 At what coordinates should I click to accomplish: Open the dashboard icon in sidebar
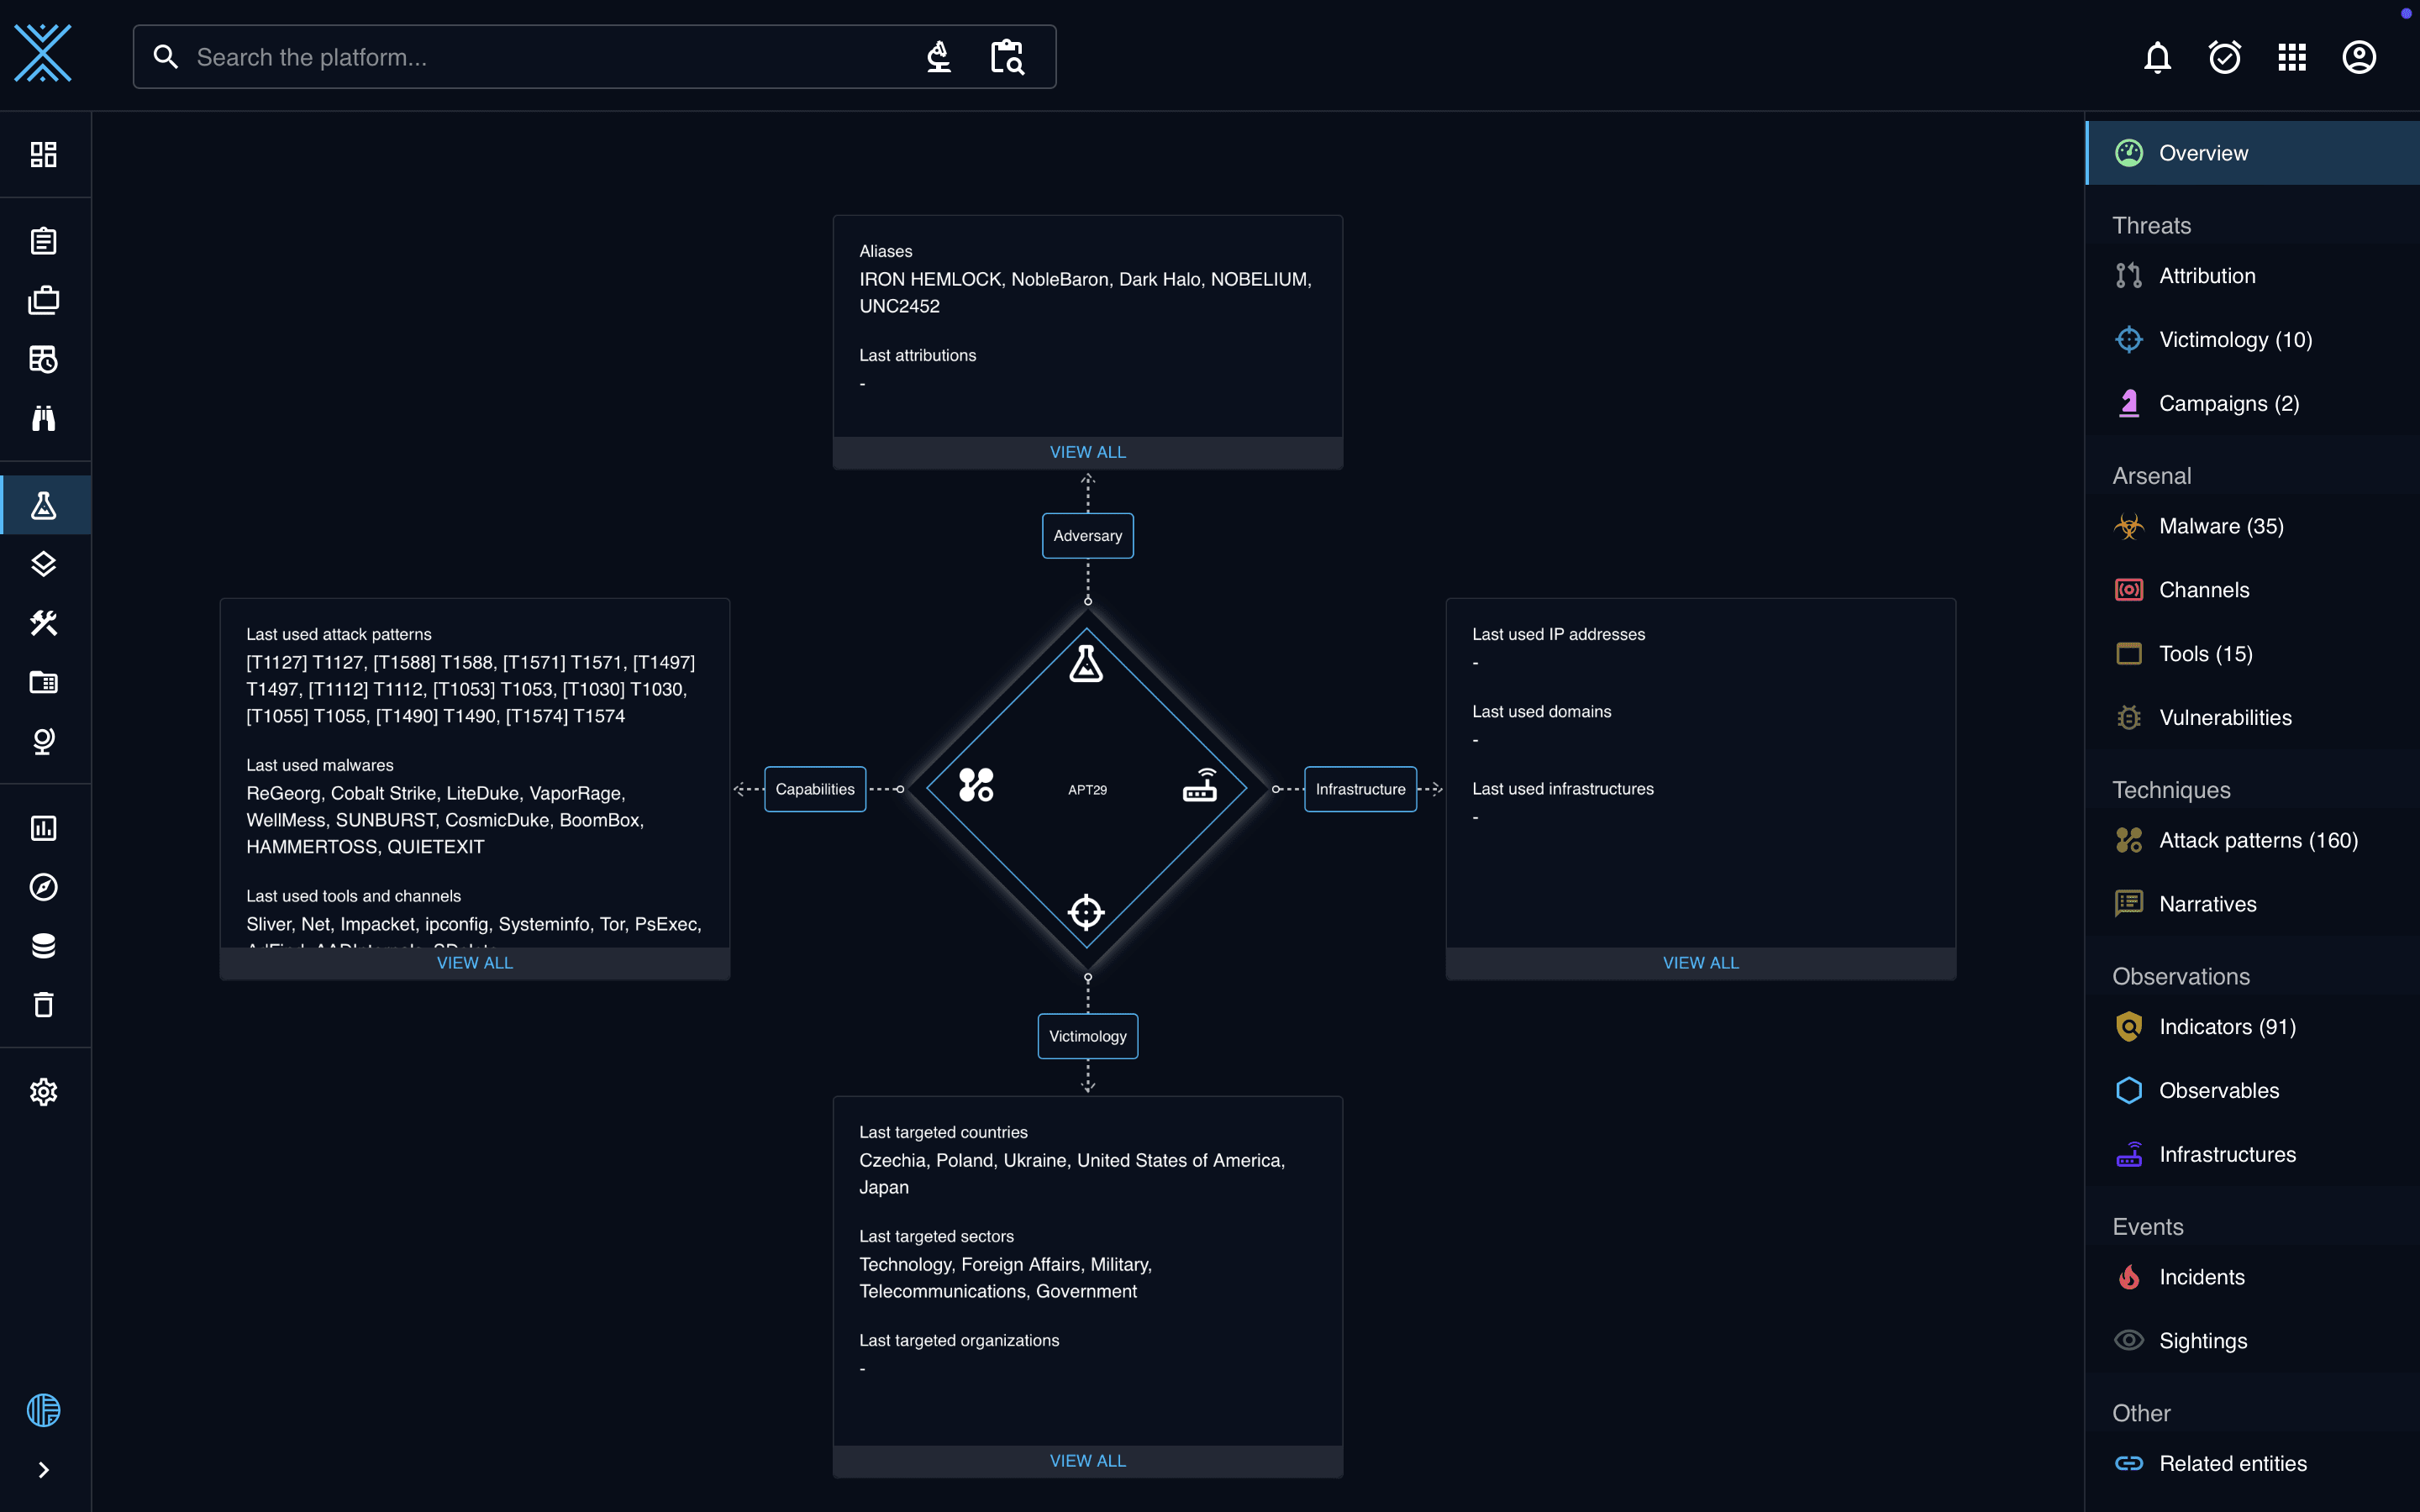click(43, 154)
